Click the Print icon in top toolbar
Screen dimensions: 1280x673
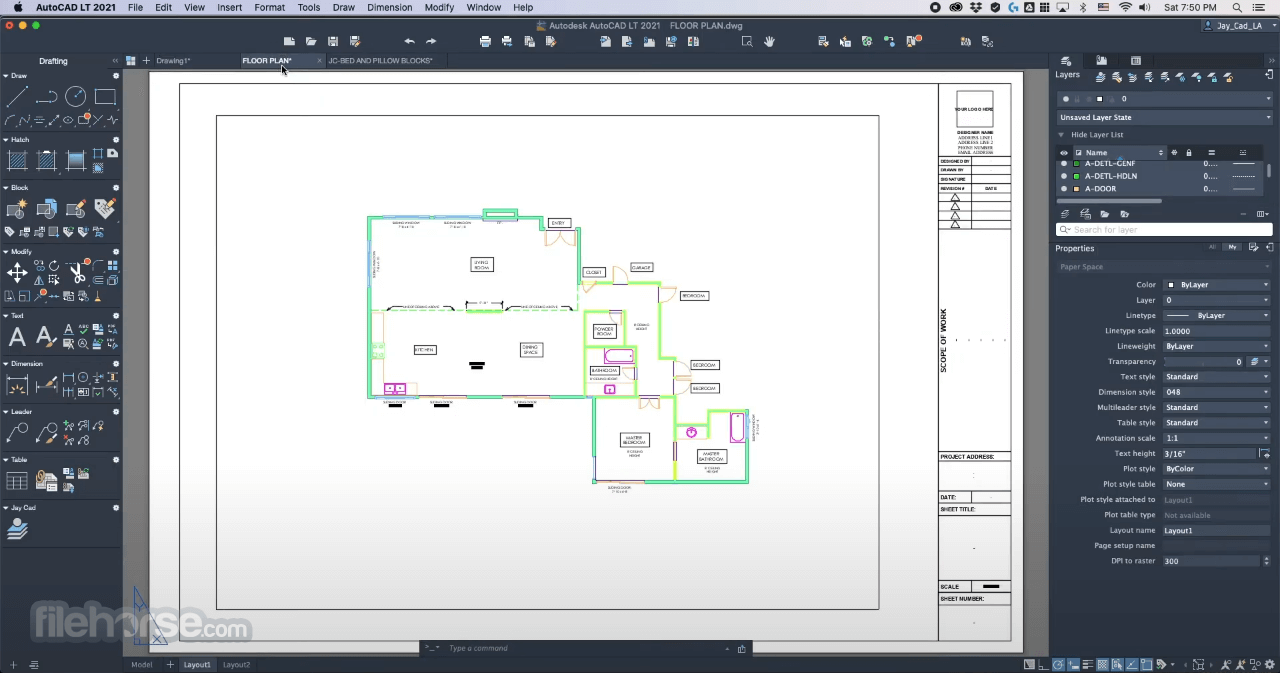coord(485,42)
